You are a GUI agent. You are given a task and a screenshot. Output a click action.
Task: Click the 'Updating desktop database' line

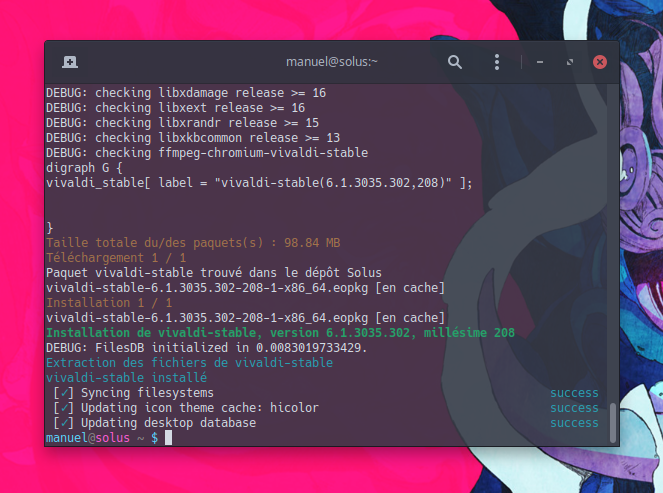tap(155, 423)
